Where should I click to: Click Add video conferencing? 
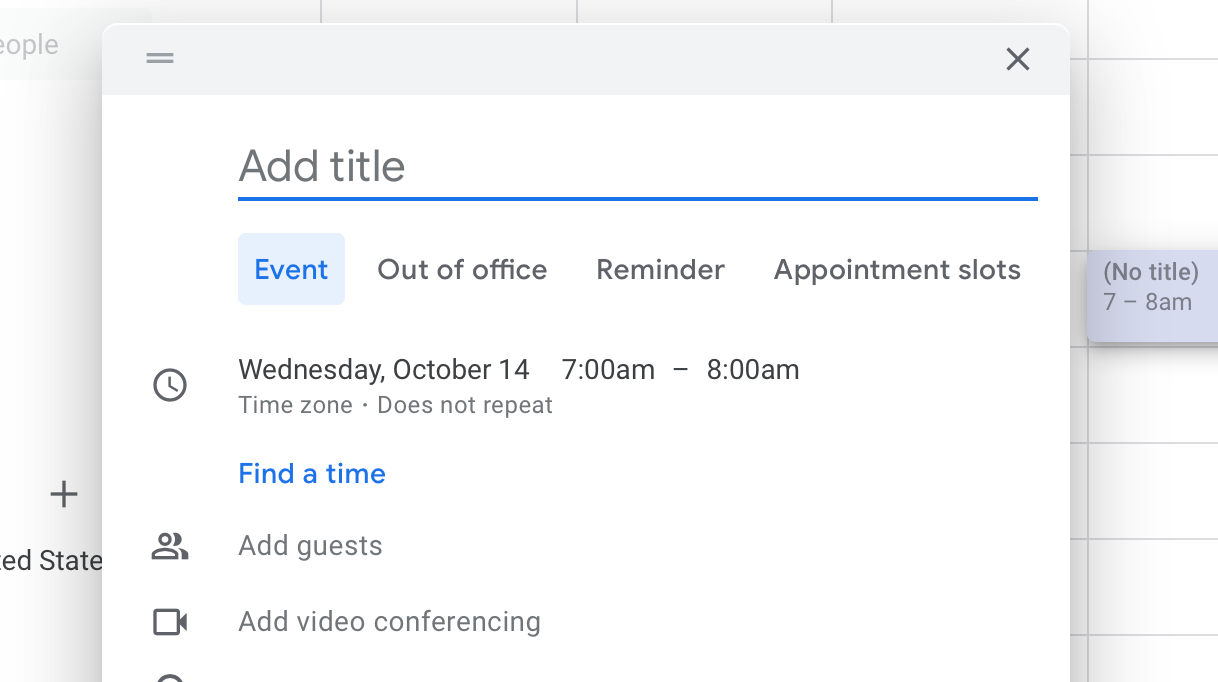[389, 622]
